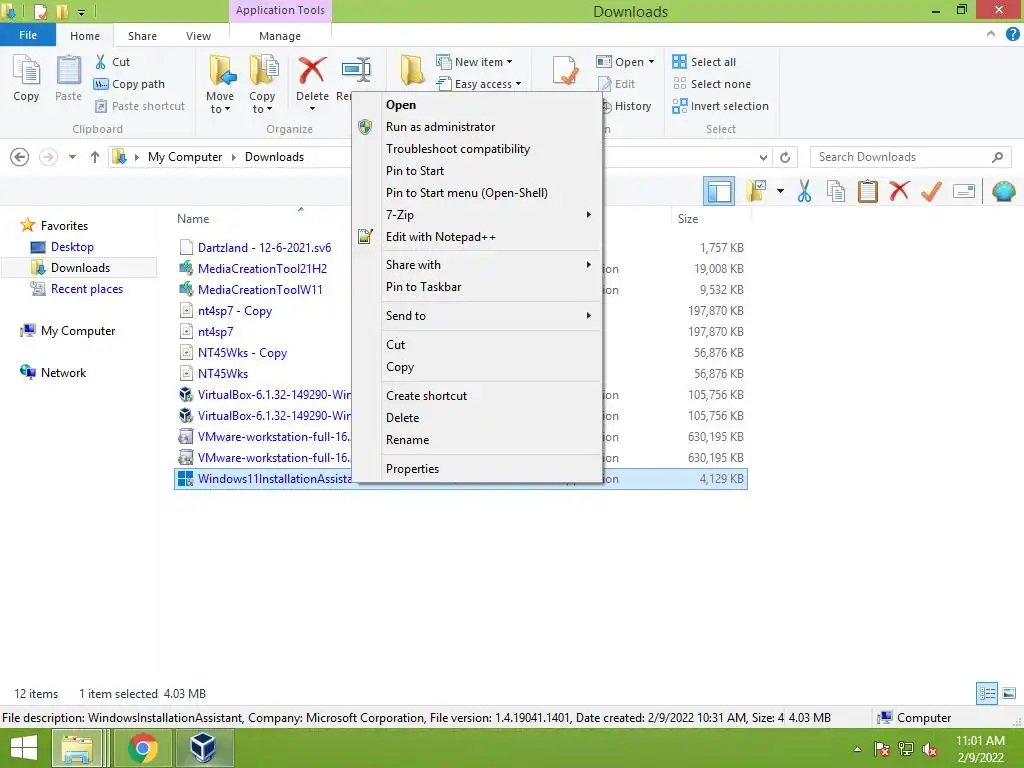Open Google Chrome from the taskbar
This screenshot has width=1024, height=768.
pyautogui.click(x=142, y=748)
